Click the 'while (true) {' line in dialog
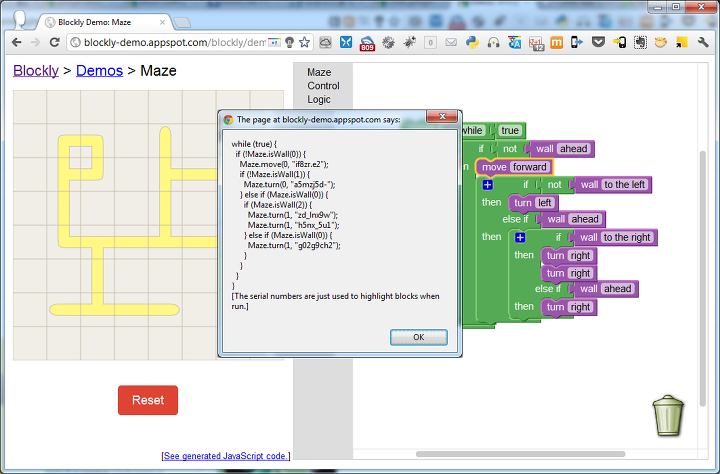Image resolution: width=720 pixels, height=474 pixels. point(254,144)
